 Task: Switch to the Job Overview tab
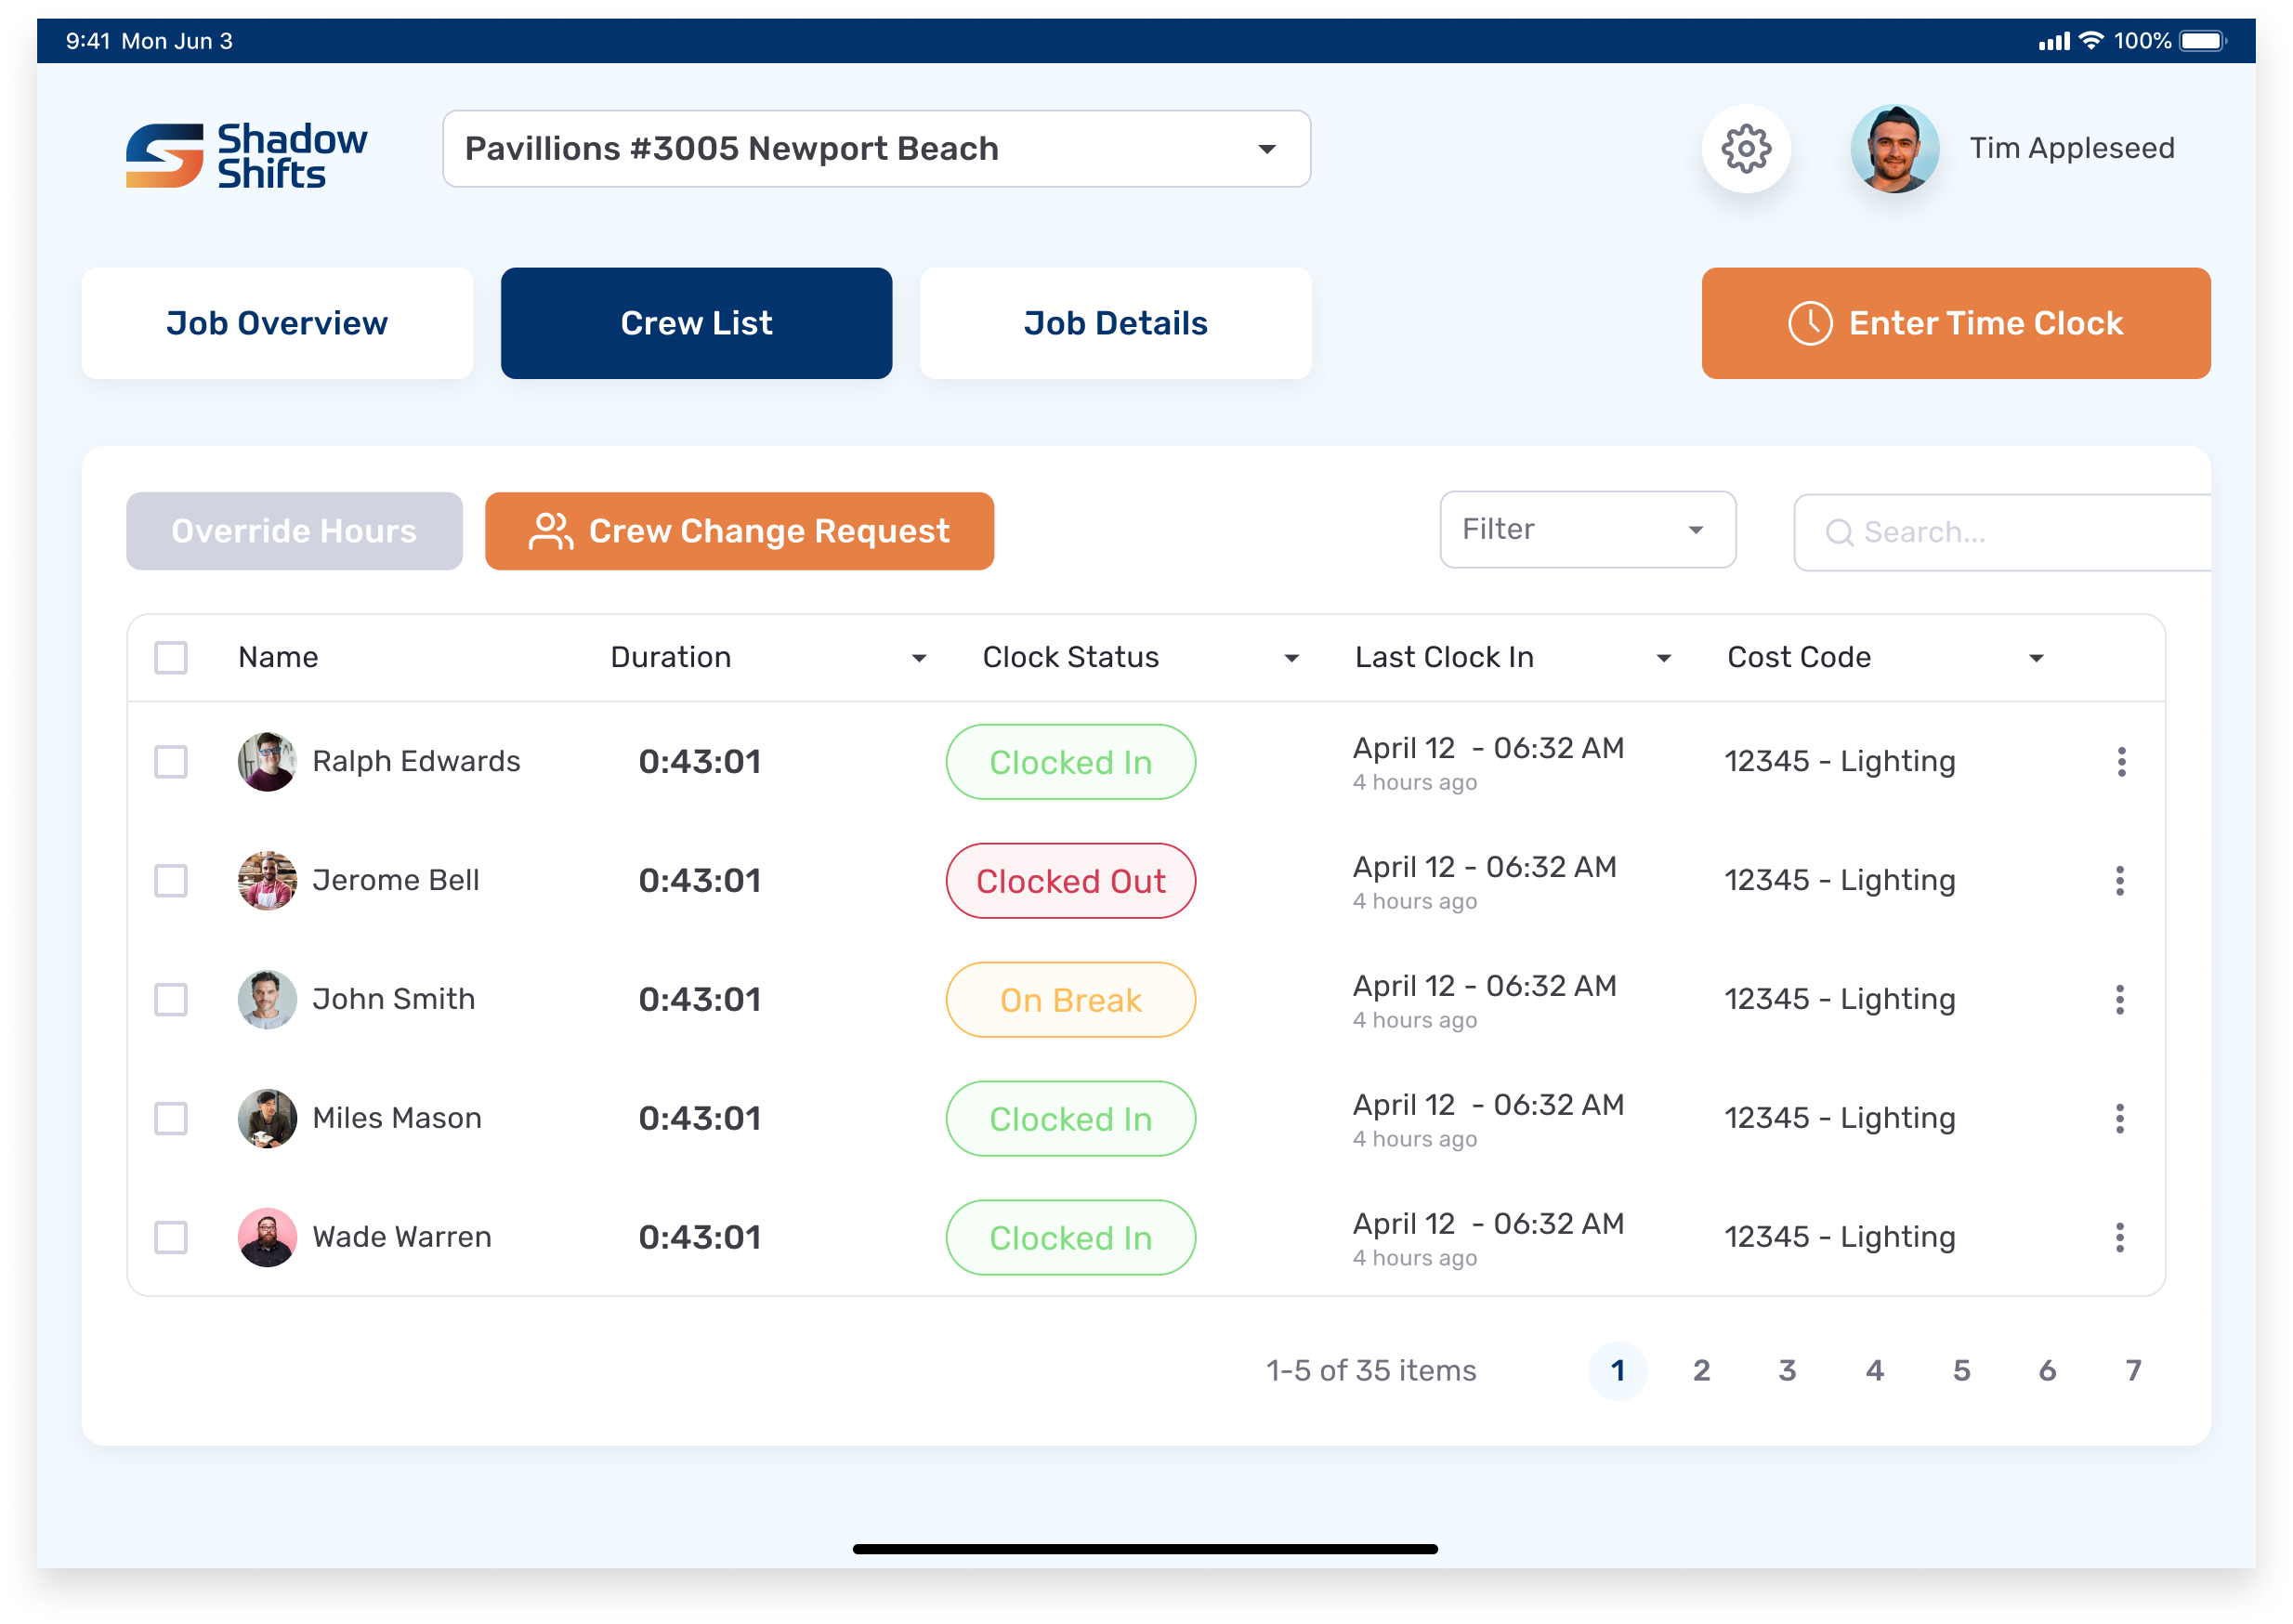tap(277, 323)
